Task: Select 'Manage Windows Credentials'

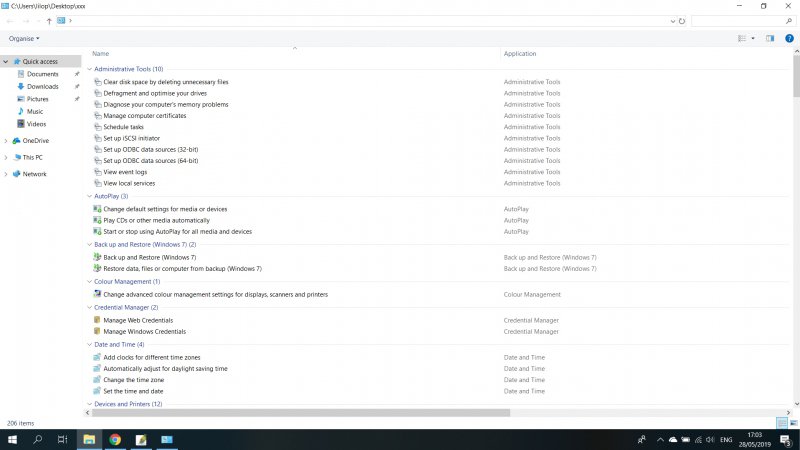Action: pyautogui.click(x=144, y=332)
